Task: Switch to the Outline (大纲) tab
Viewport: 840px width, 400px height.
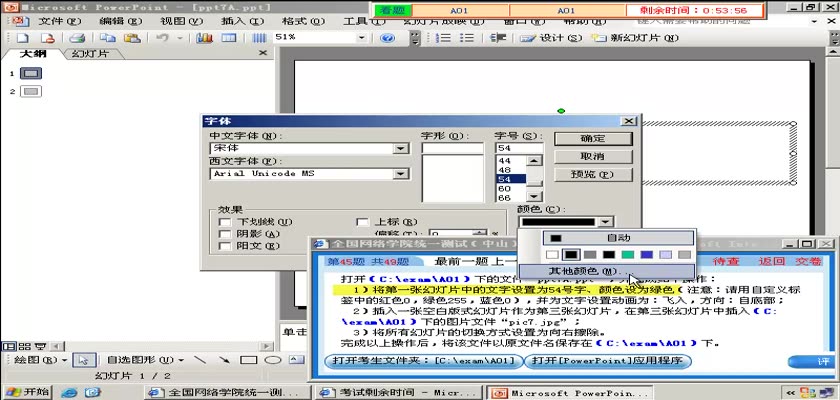Action: coord(33,54)
